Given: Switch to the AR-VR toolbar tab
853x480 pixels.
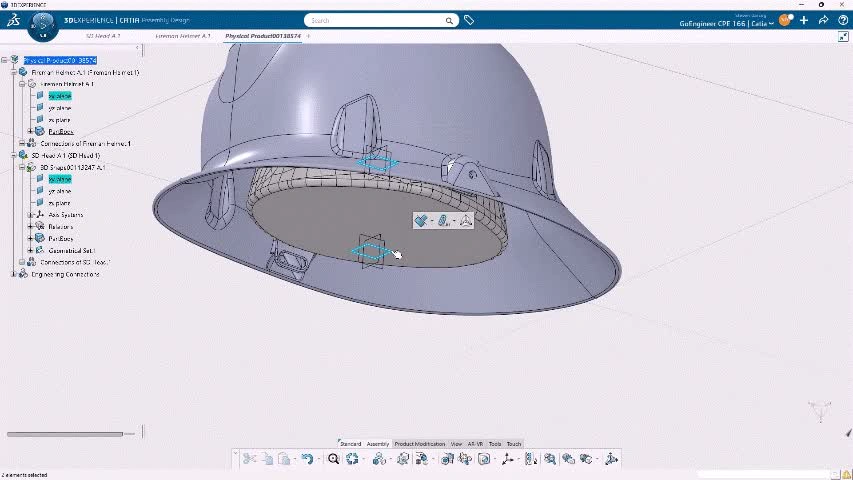Looking at the screenshot, I should point(475,444).
